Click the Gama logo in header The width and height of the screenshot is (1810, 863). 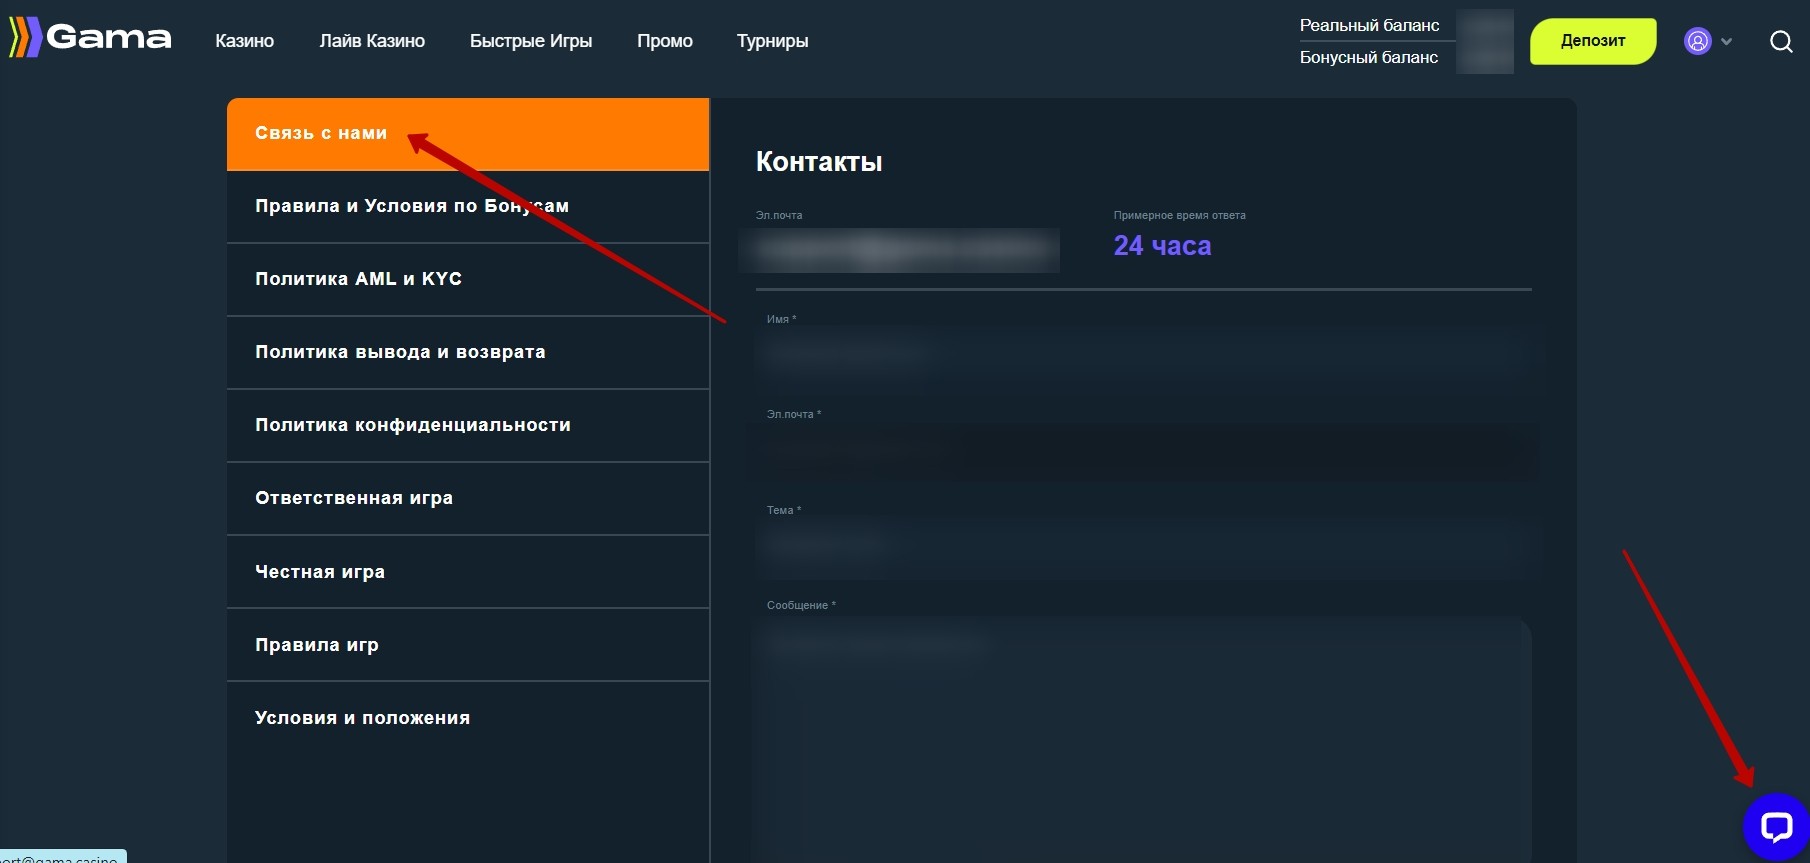pyautogui.click(x=91, y=38)
